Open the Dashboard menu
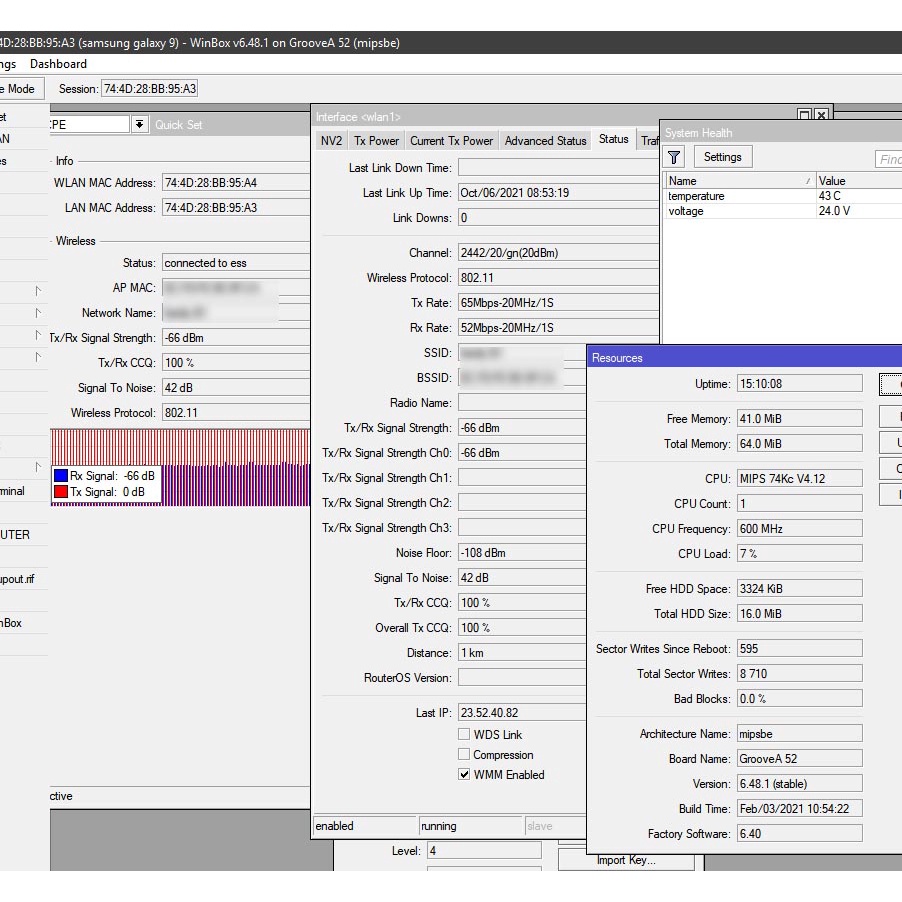Image resolution: width=902 pixels, height=902 pixels. pyautogui.click(x=58, y=63)
